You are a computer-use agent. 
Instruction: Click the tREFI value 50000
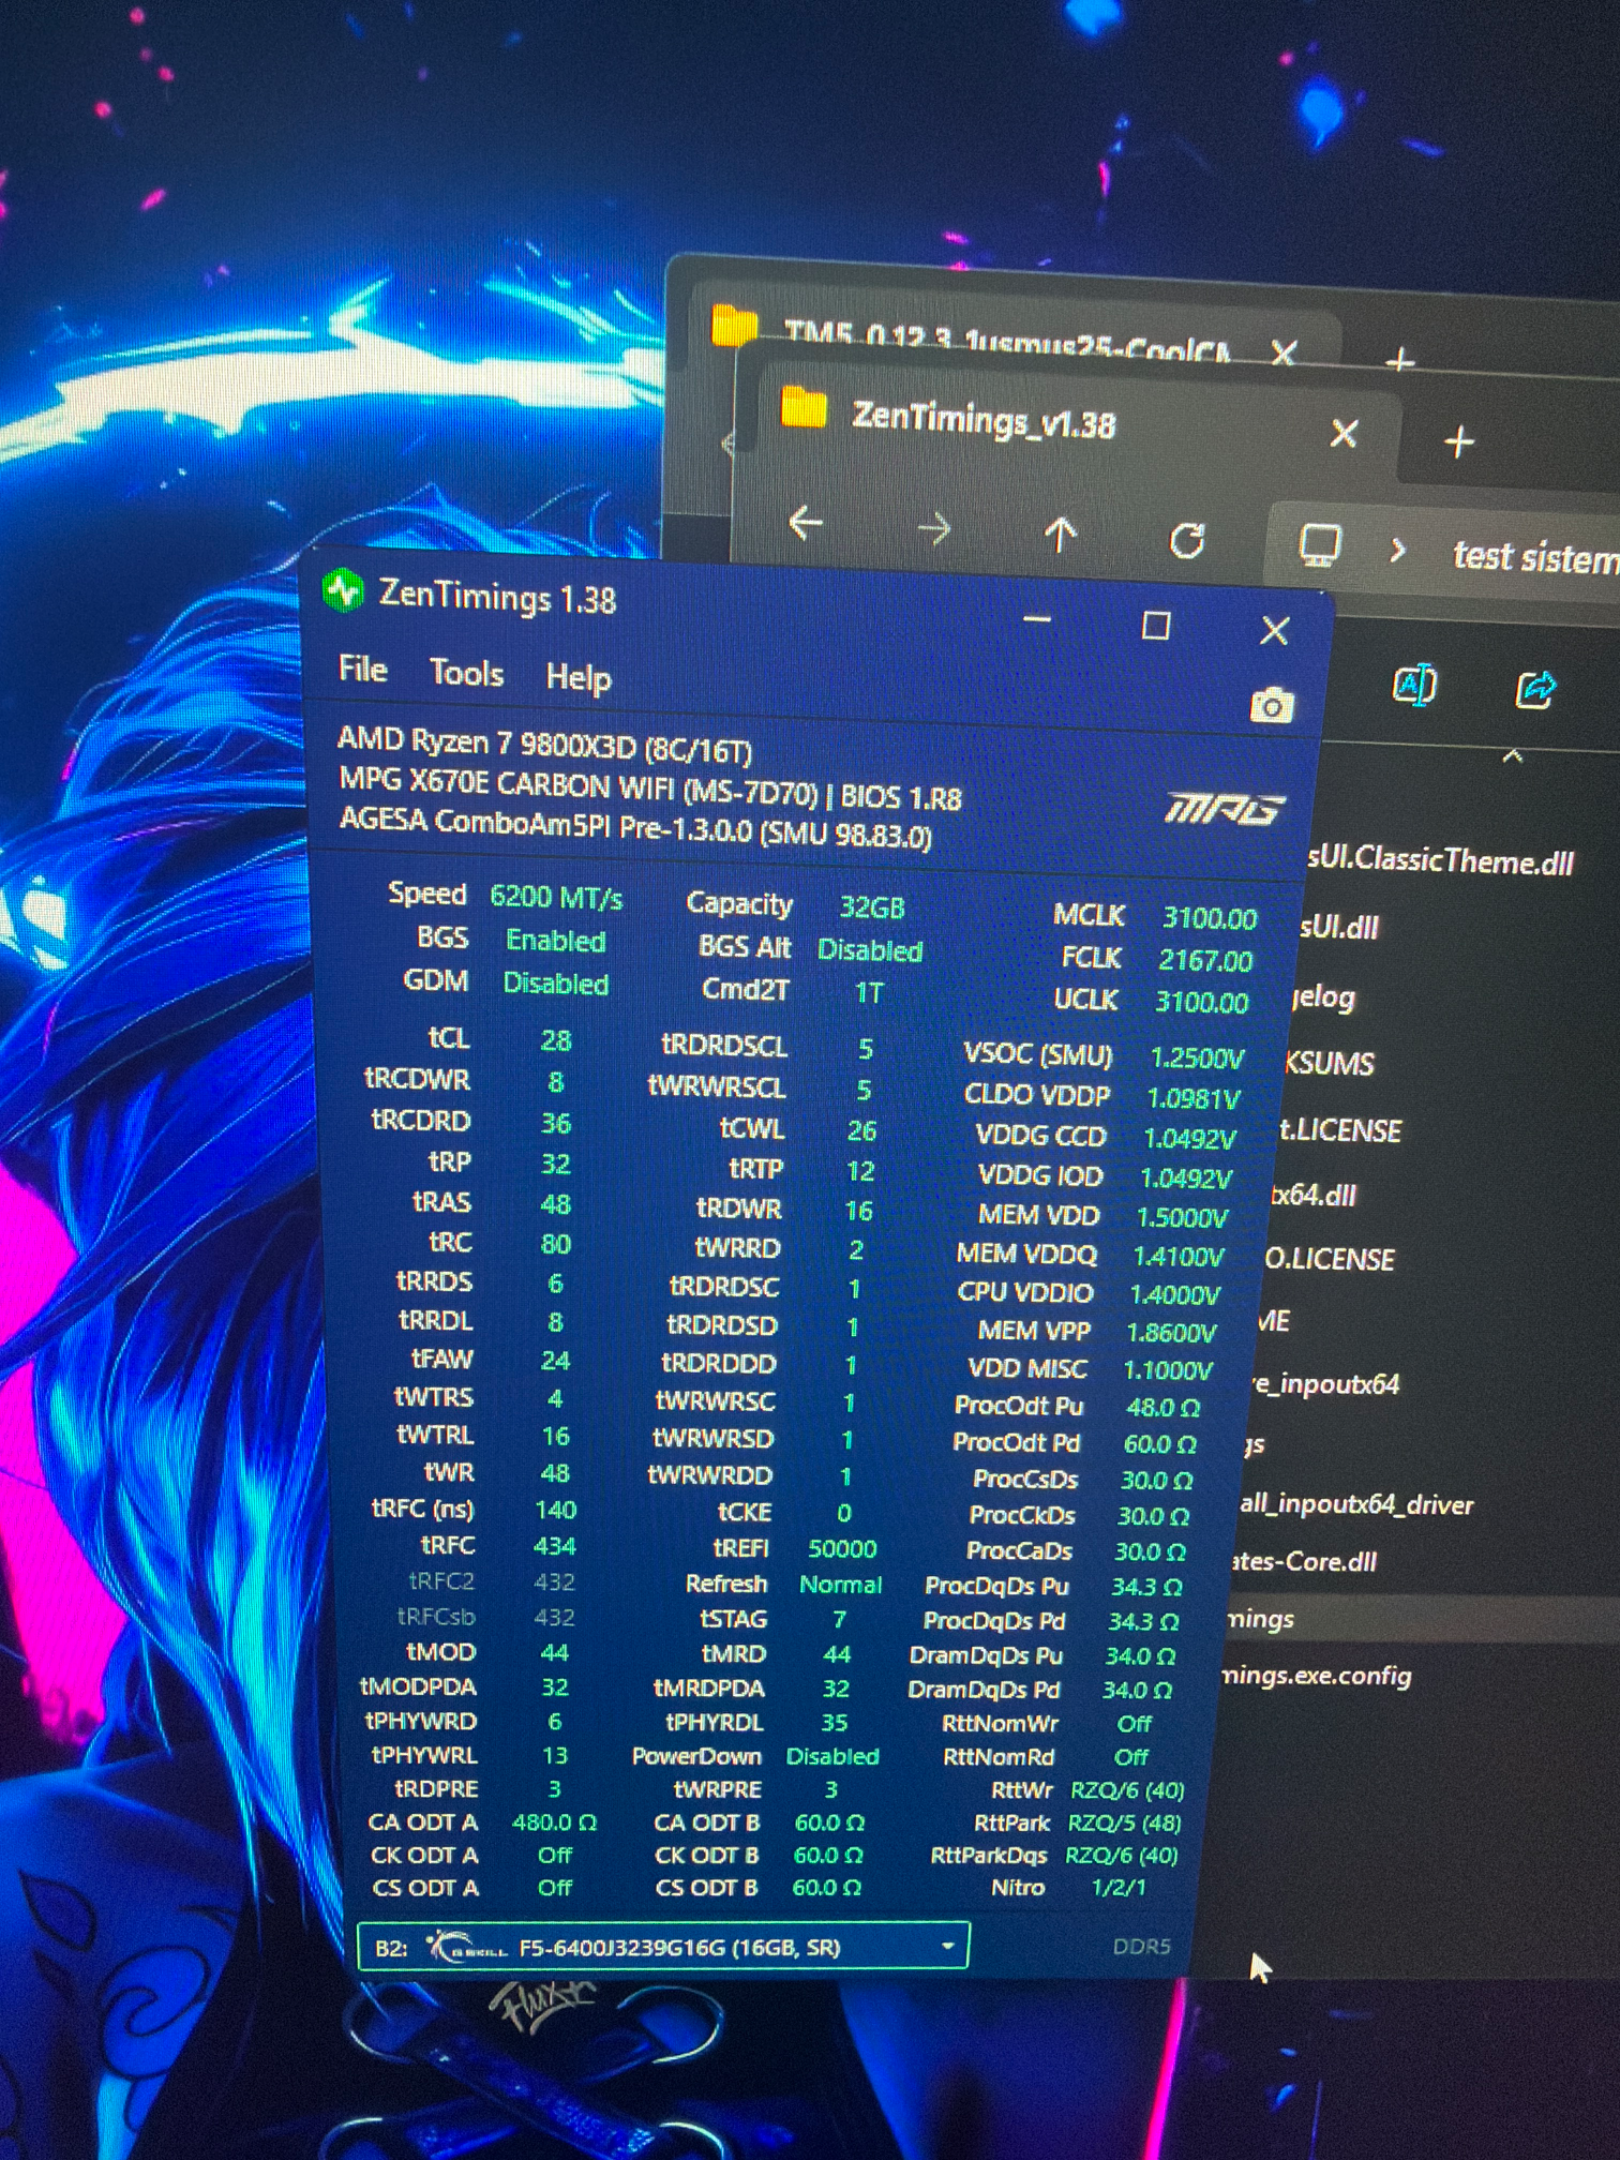point(842,1549)
